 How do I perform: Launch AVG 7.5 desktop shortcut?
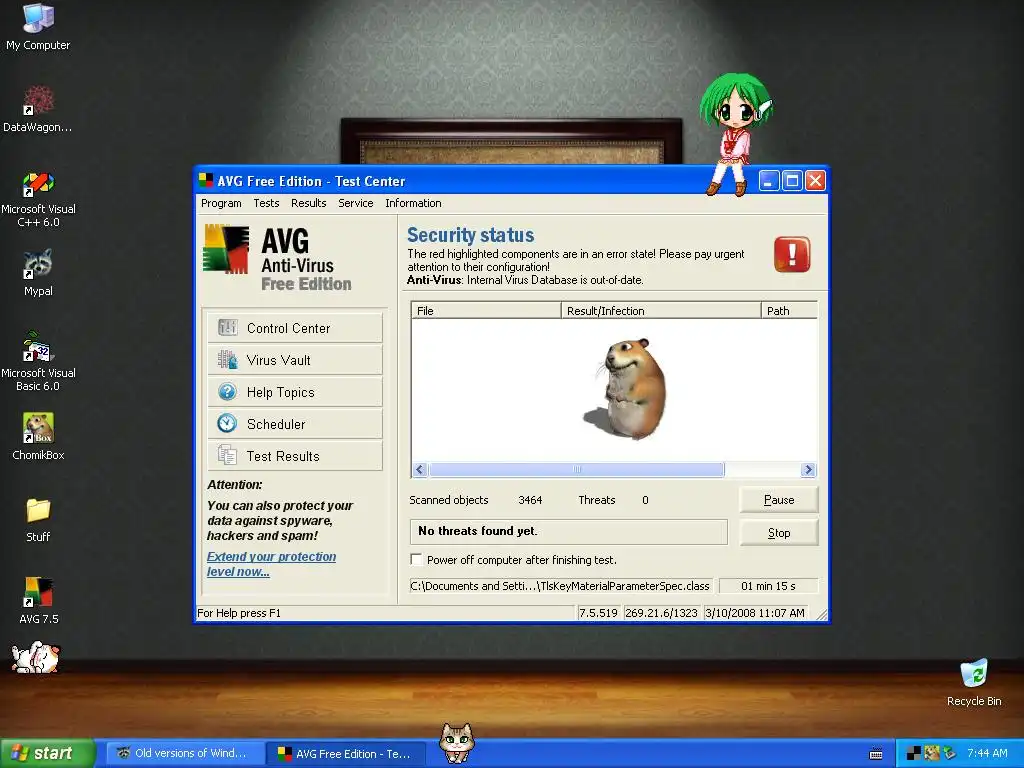point(38,600)
